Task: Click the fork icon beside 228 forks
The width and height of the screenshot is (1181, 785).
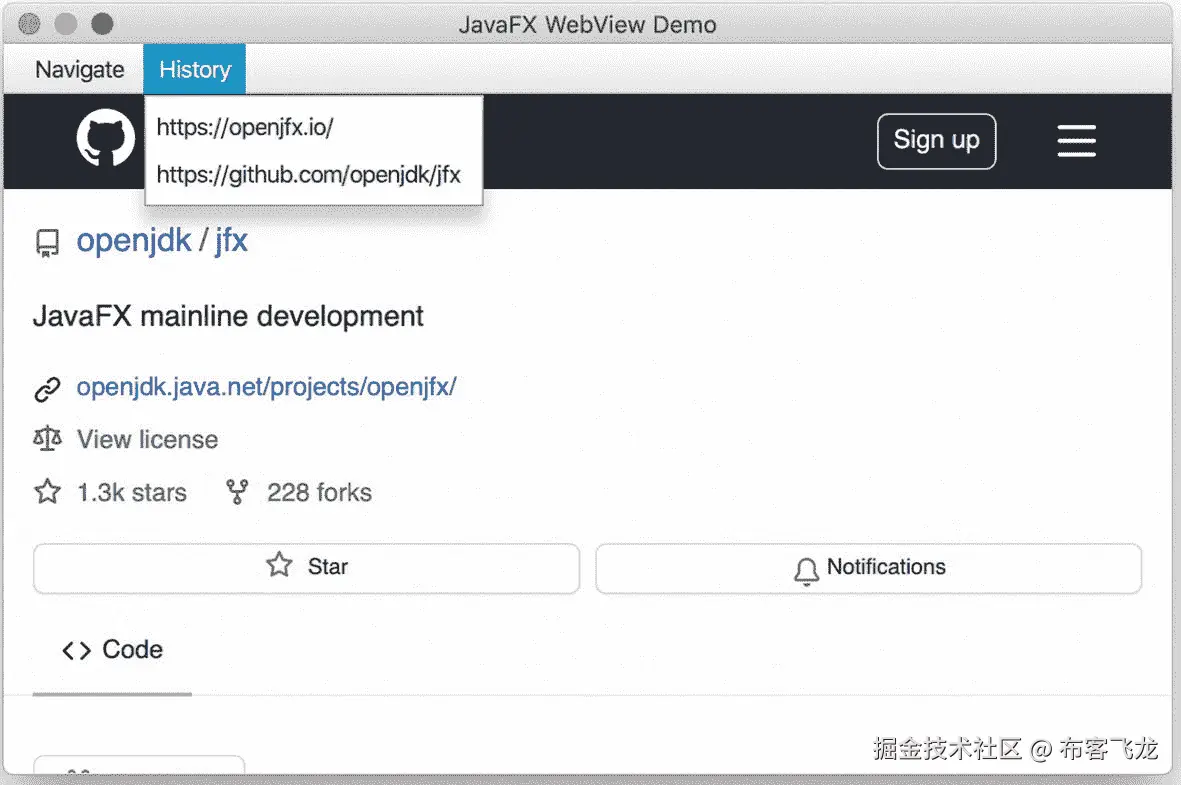Action: 237,492
